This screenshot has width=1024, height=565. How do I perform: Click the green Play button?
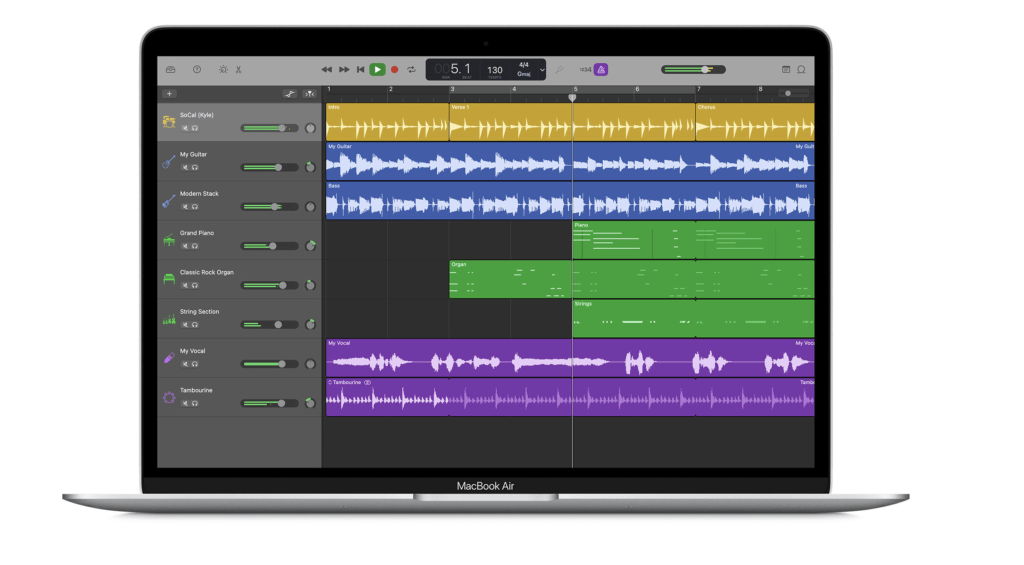pyautogui.click(x=377, y=69)
